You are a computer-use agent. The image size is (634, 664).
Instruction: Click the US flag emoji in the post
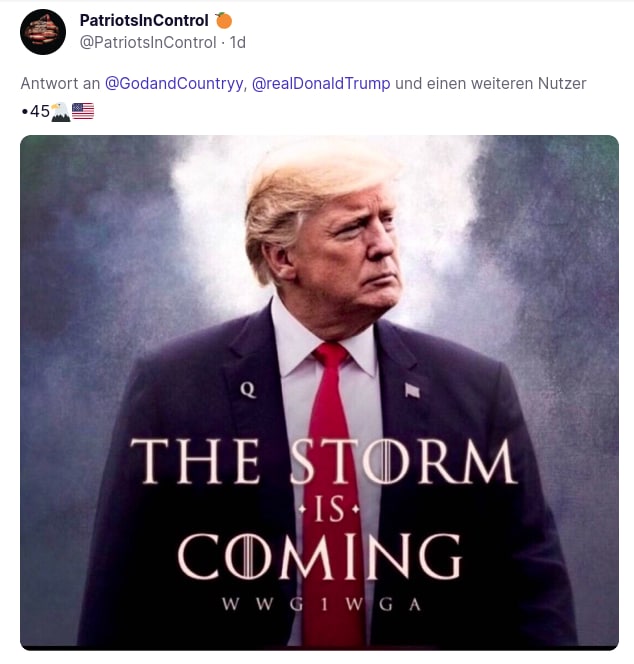click(83, 111)
